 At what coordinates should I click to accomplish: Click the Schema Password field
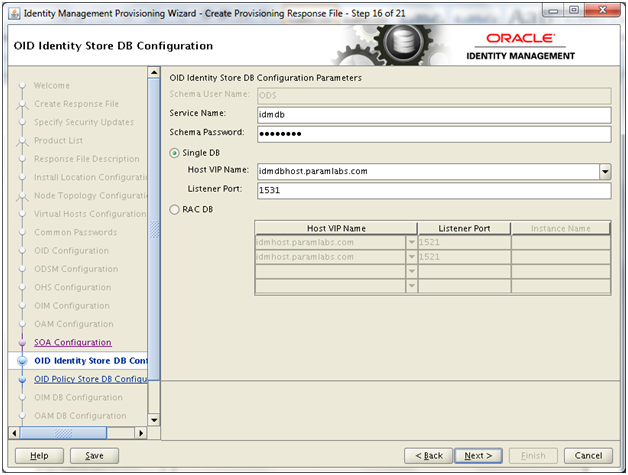[434, 134]
